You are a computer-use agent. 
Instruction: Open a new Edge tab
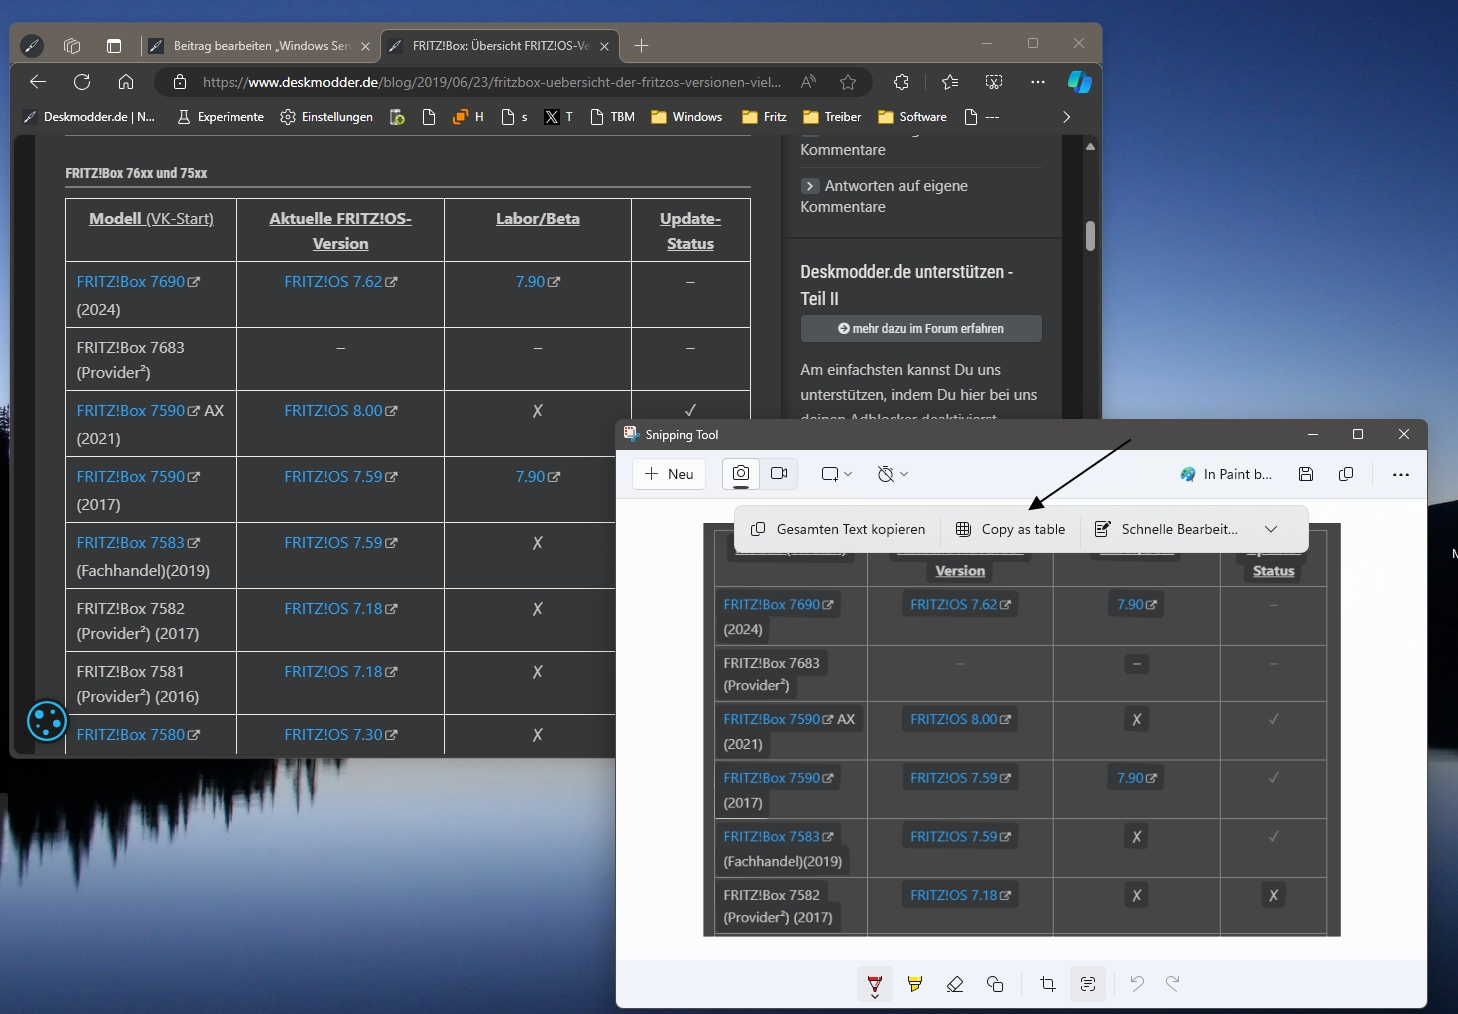642,45
